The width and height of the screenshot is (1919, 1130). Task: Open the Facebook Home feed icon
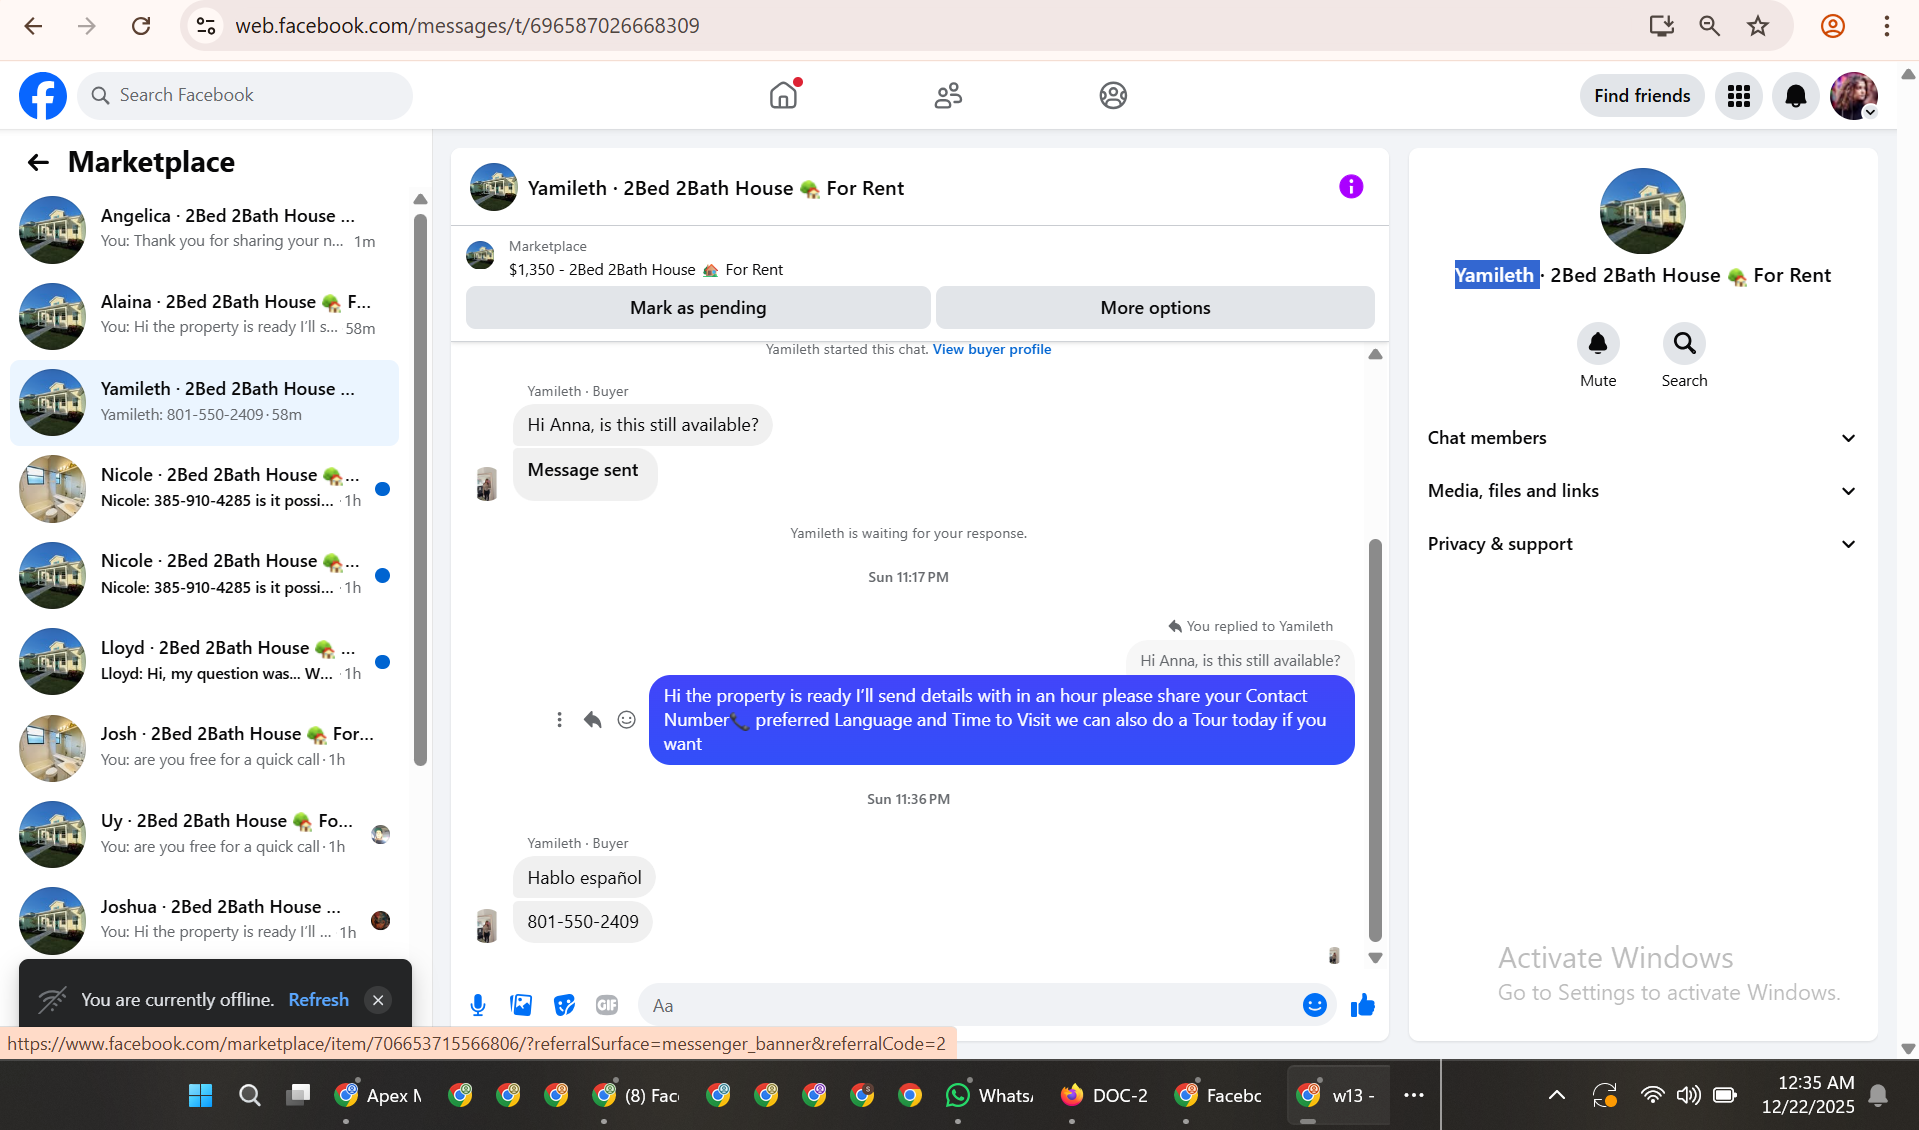click(784, 95)
